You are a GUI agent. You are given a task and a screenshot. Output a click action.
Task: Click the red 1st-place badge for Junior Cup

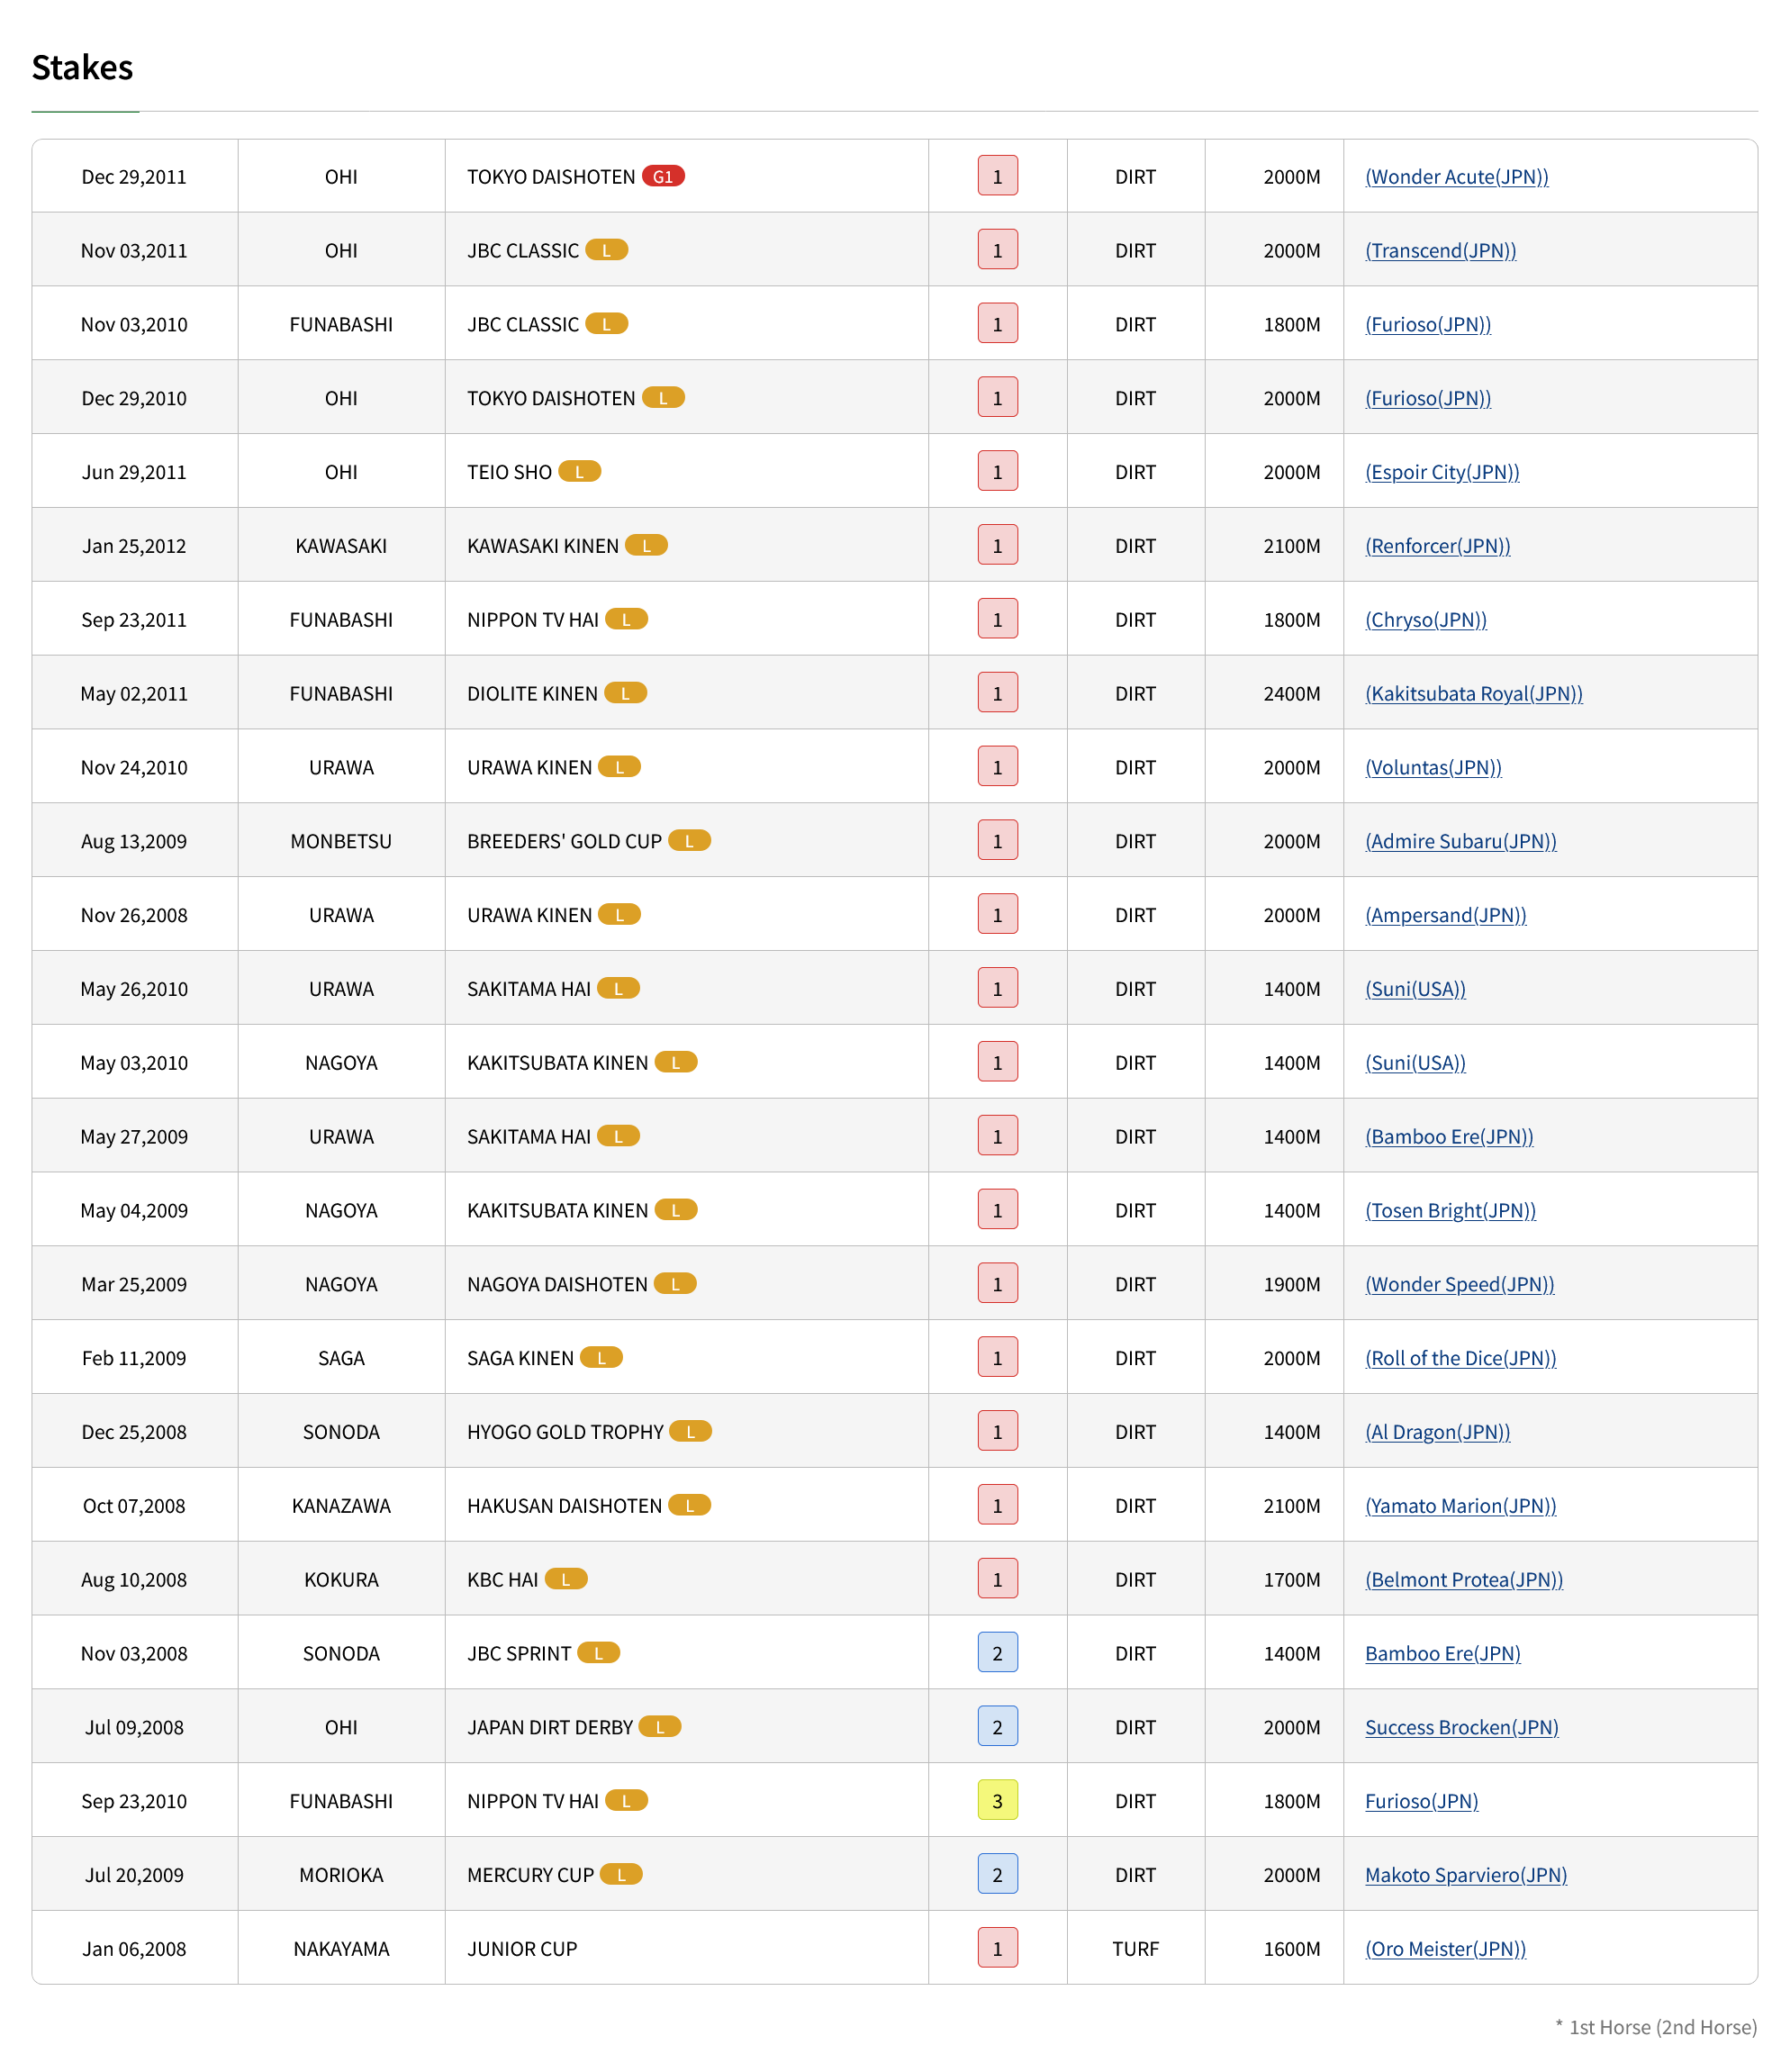tap(997, 1947)
